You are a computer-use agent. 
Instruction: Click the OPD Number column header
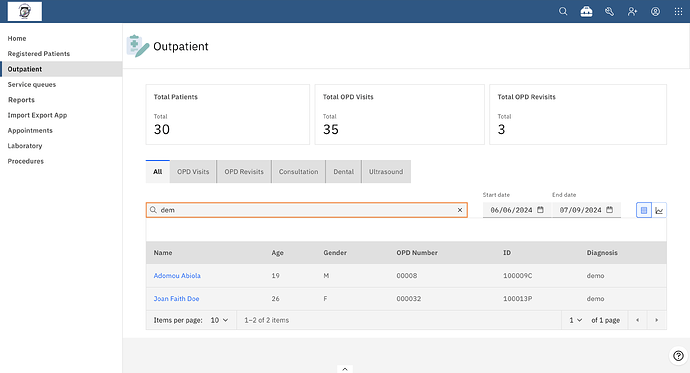(x=417, y=253)
